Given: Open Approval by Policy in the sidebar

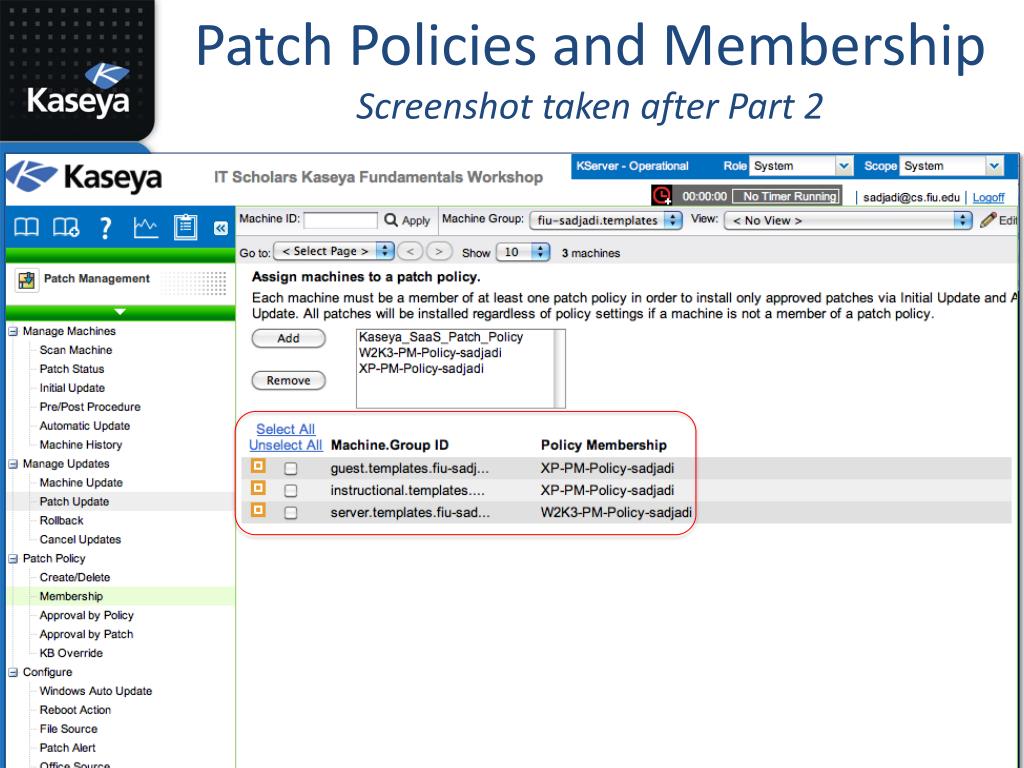Looking at the screenshot, I should click(x=86, y=615).
